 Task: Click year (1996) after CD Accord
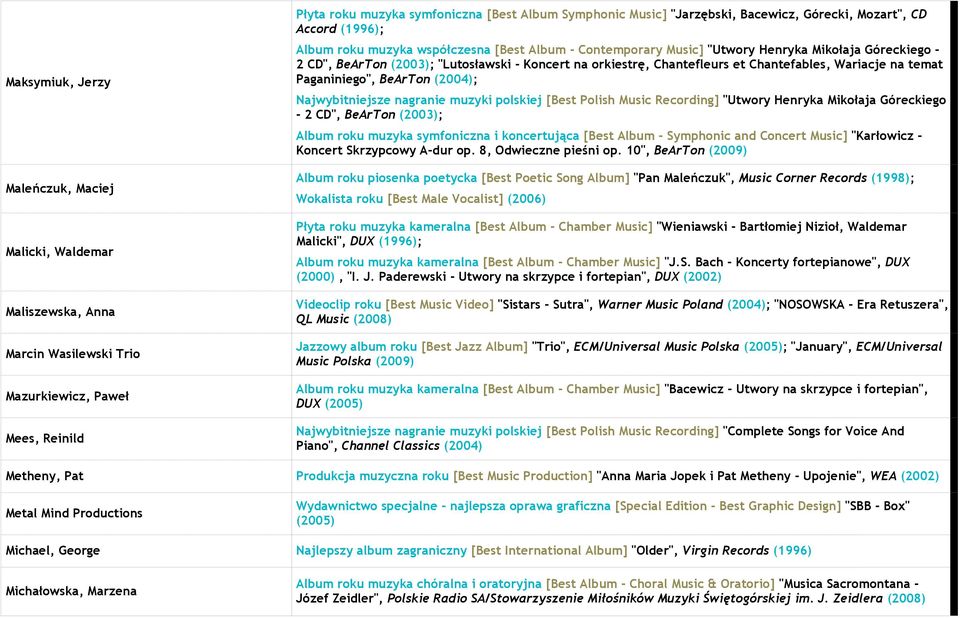point(360,29)
